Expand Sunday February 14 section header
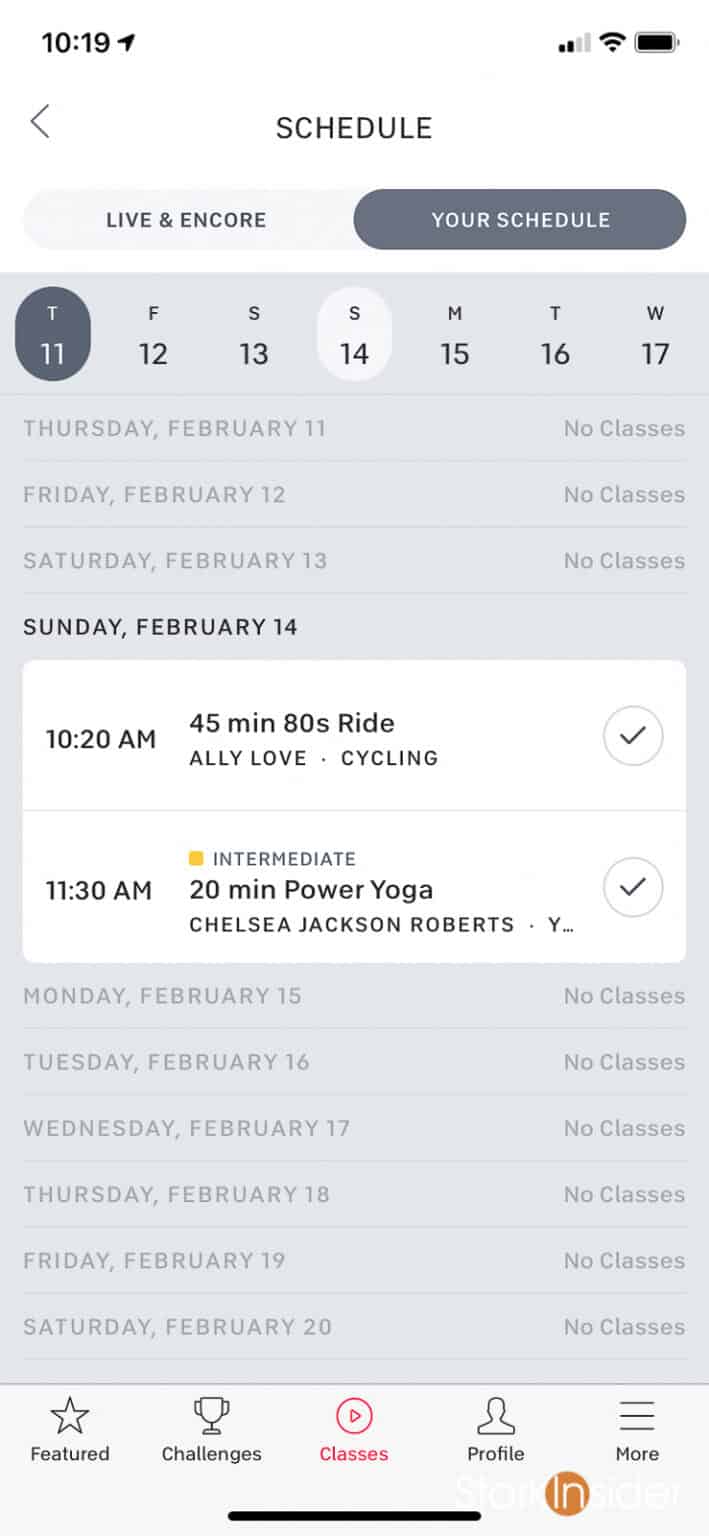This screenshot has height=1536, width=709. click(x=161, y=627)
